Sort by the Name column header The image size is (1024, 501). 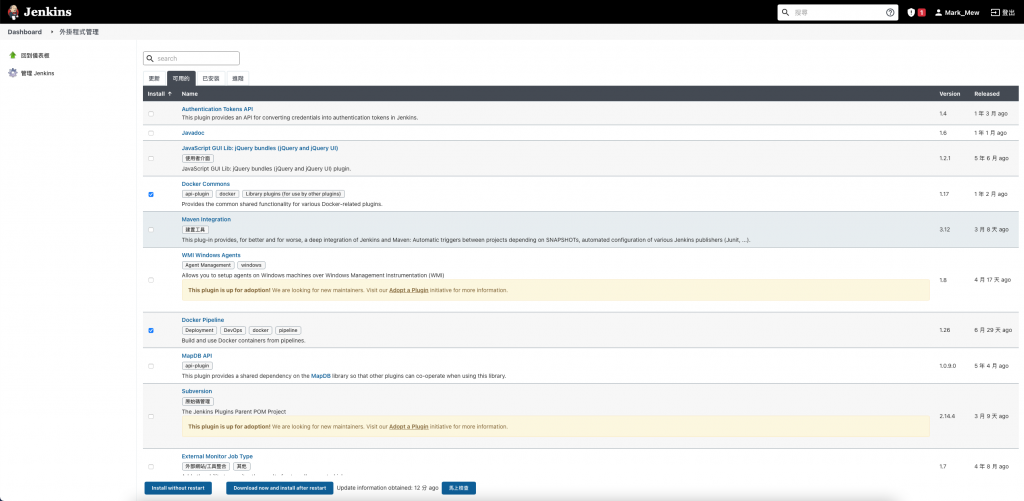(189, 93)
